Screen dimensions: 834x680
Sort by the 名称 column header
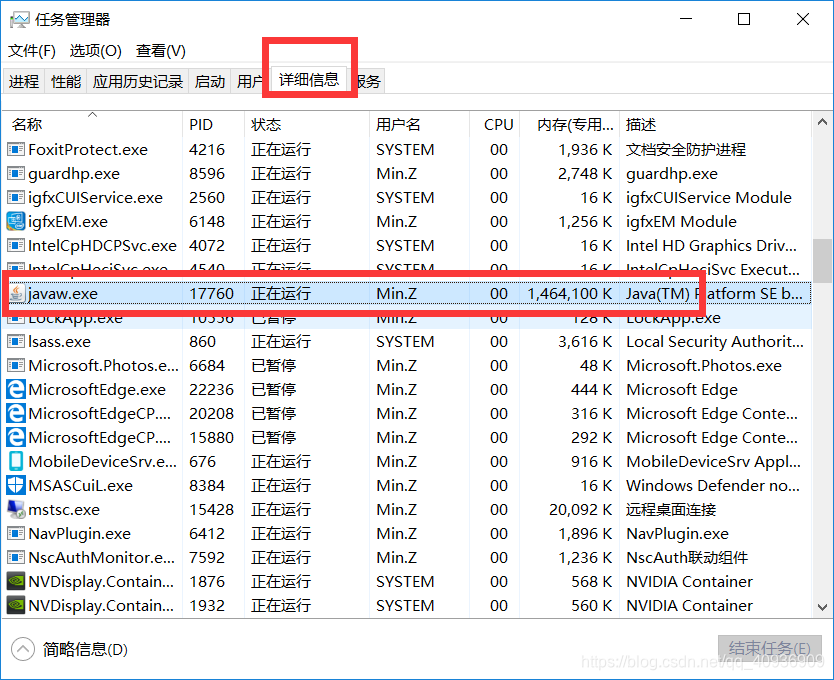[x=93, y=125]
